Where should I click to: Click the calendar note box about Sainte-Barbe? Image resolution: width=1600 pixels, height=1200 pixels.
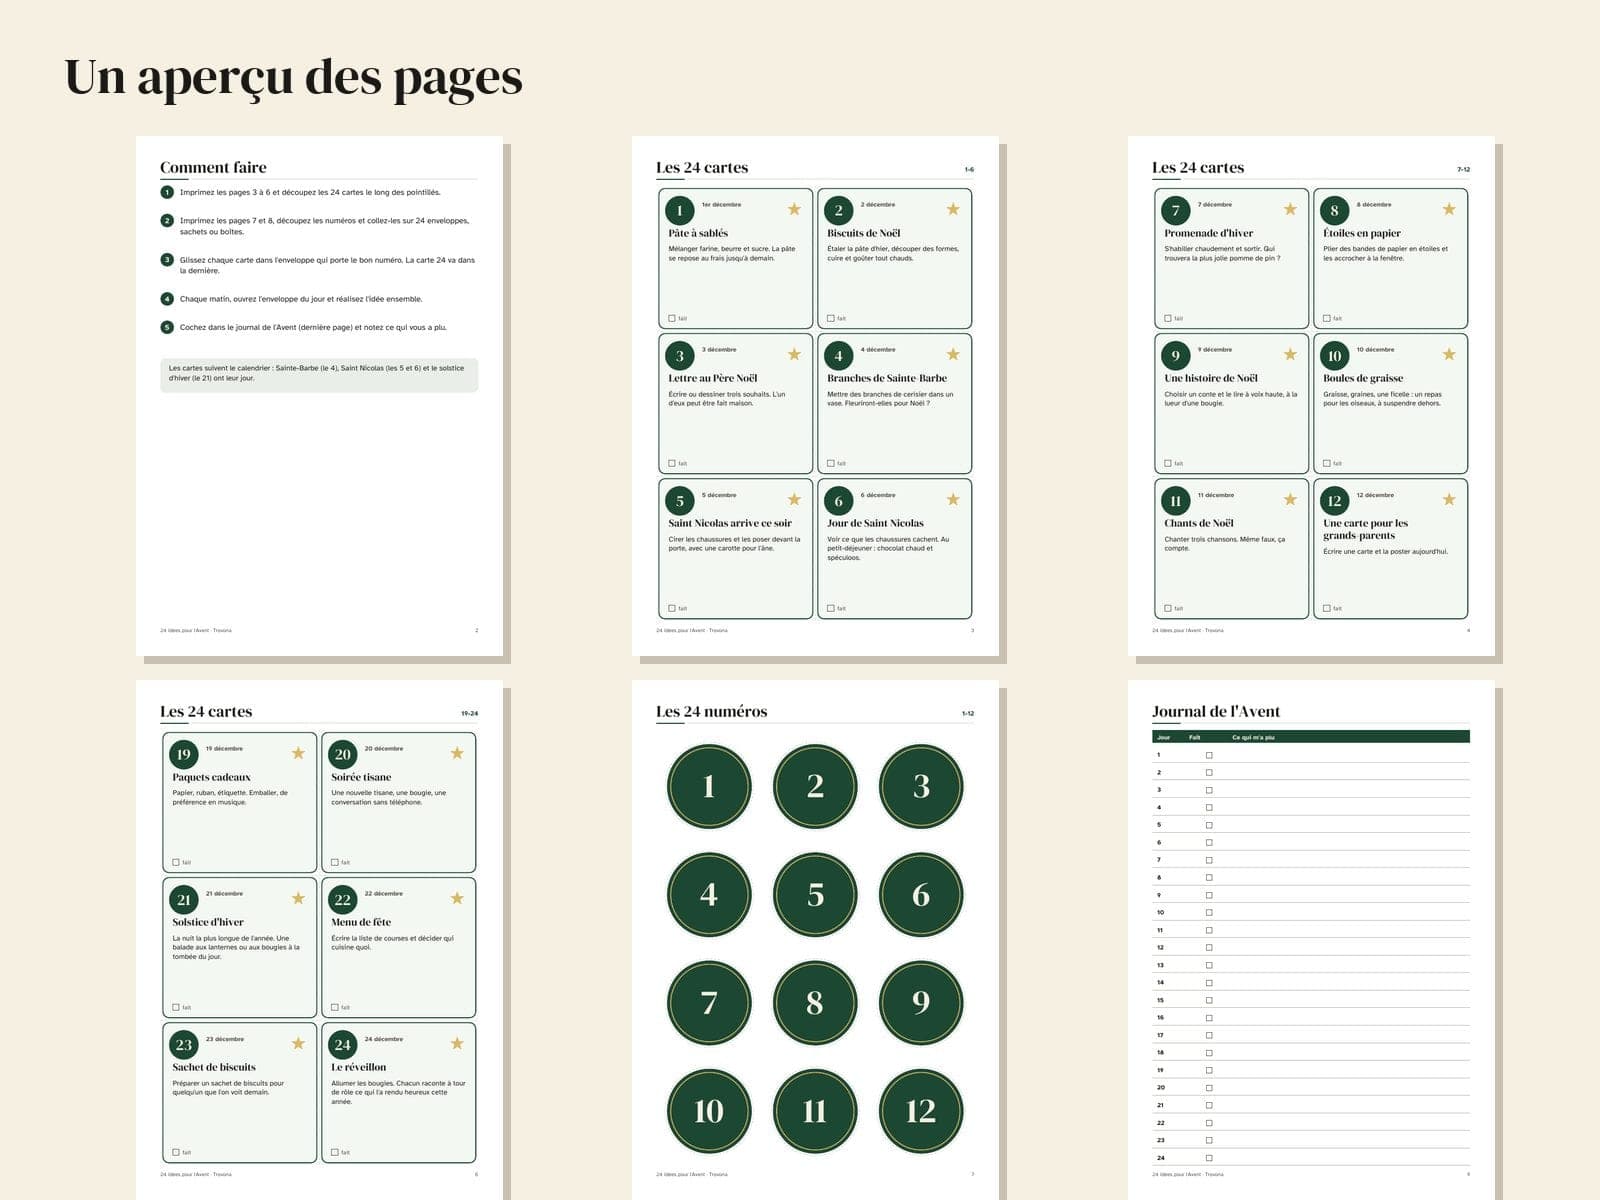(319, 374)
